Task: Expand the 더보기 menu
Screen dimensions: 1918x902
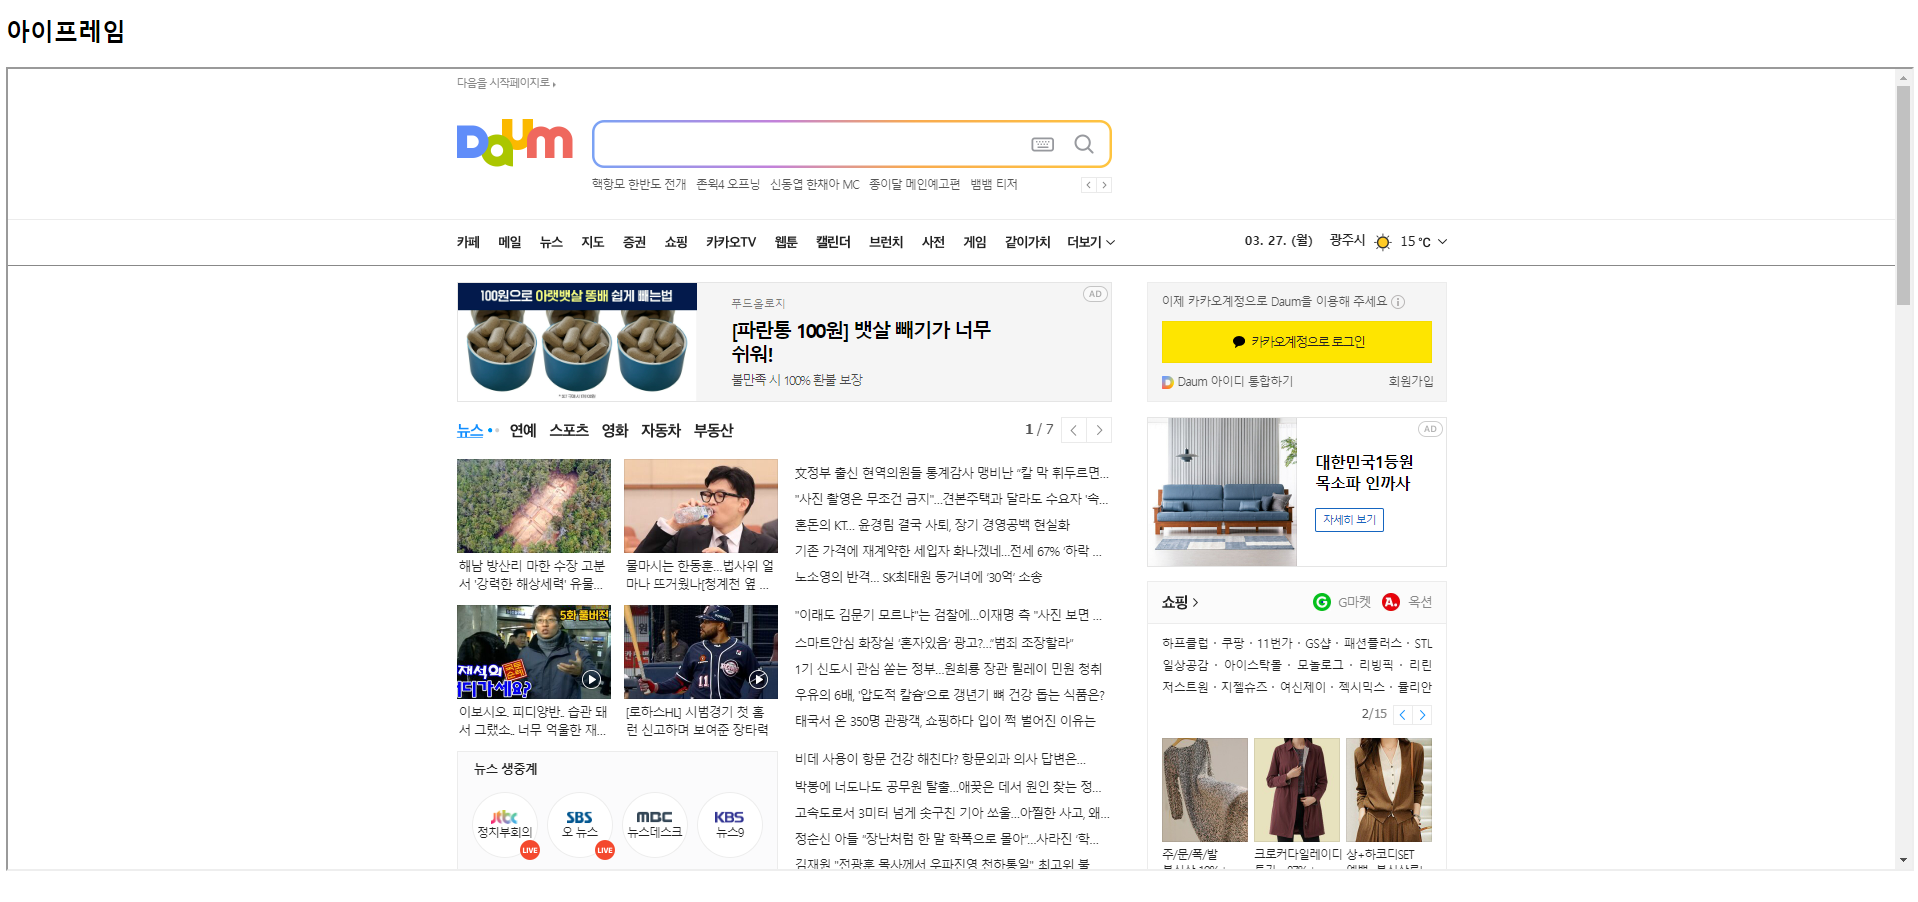Action: point(1090,242)
